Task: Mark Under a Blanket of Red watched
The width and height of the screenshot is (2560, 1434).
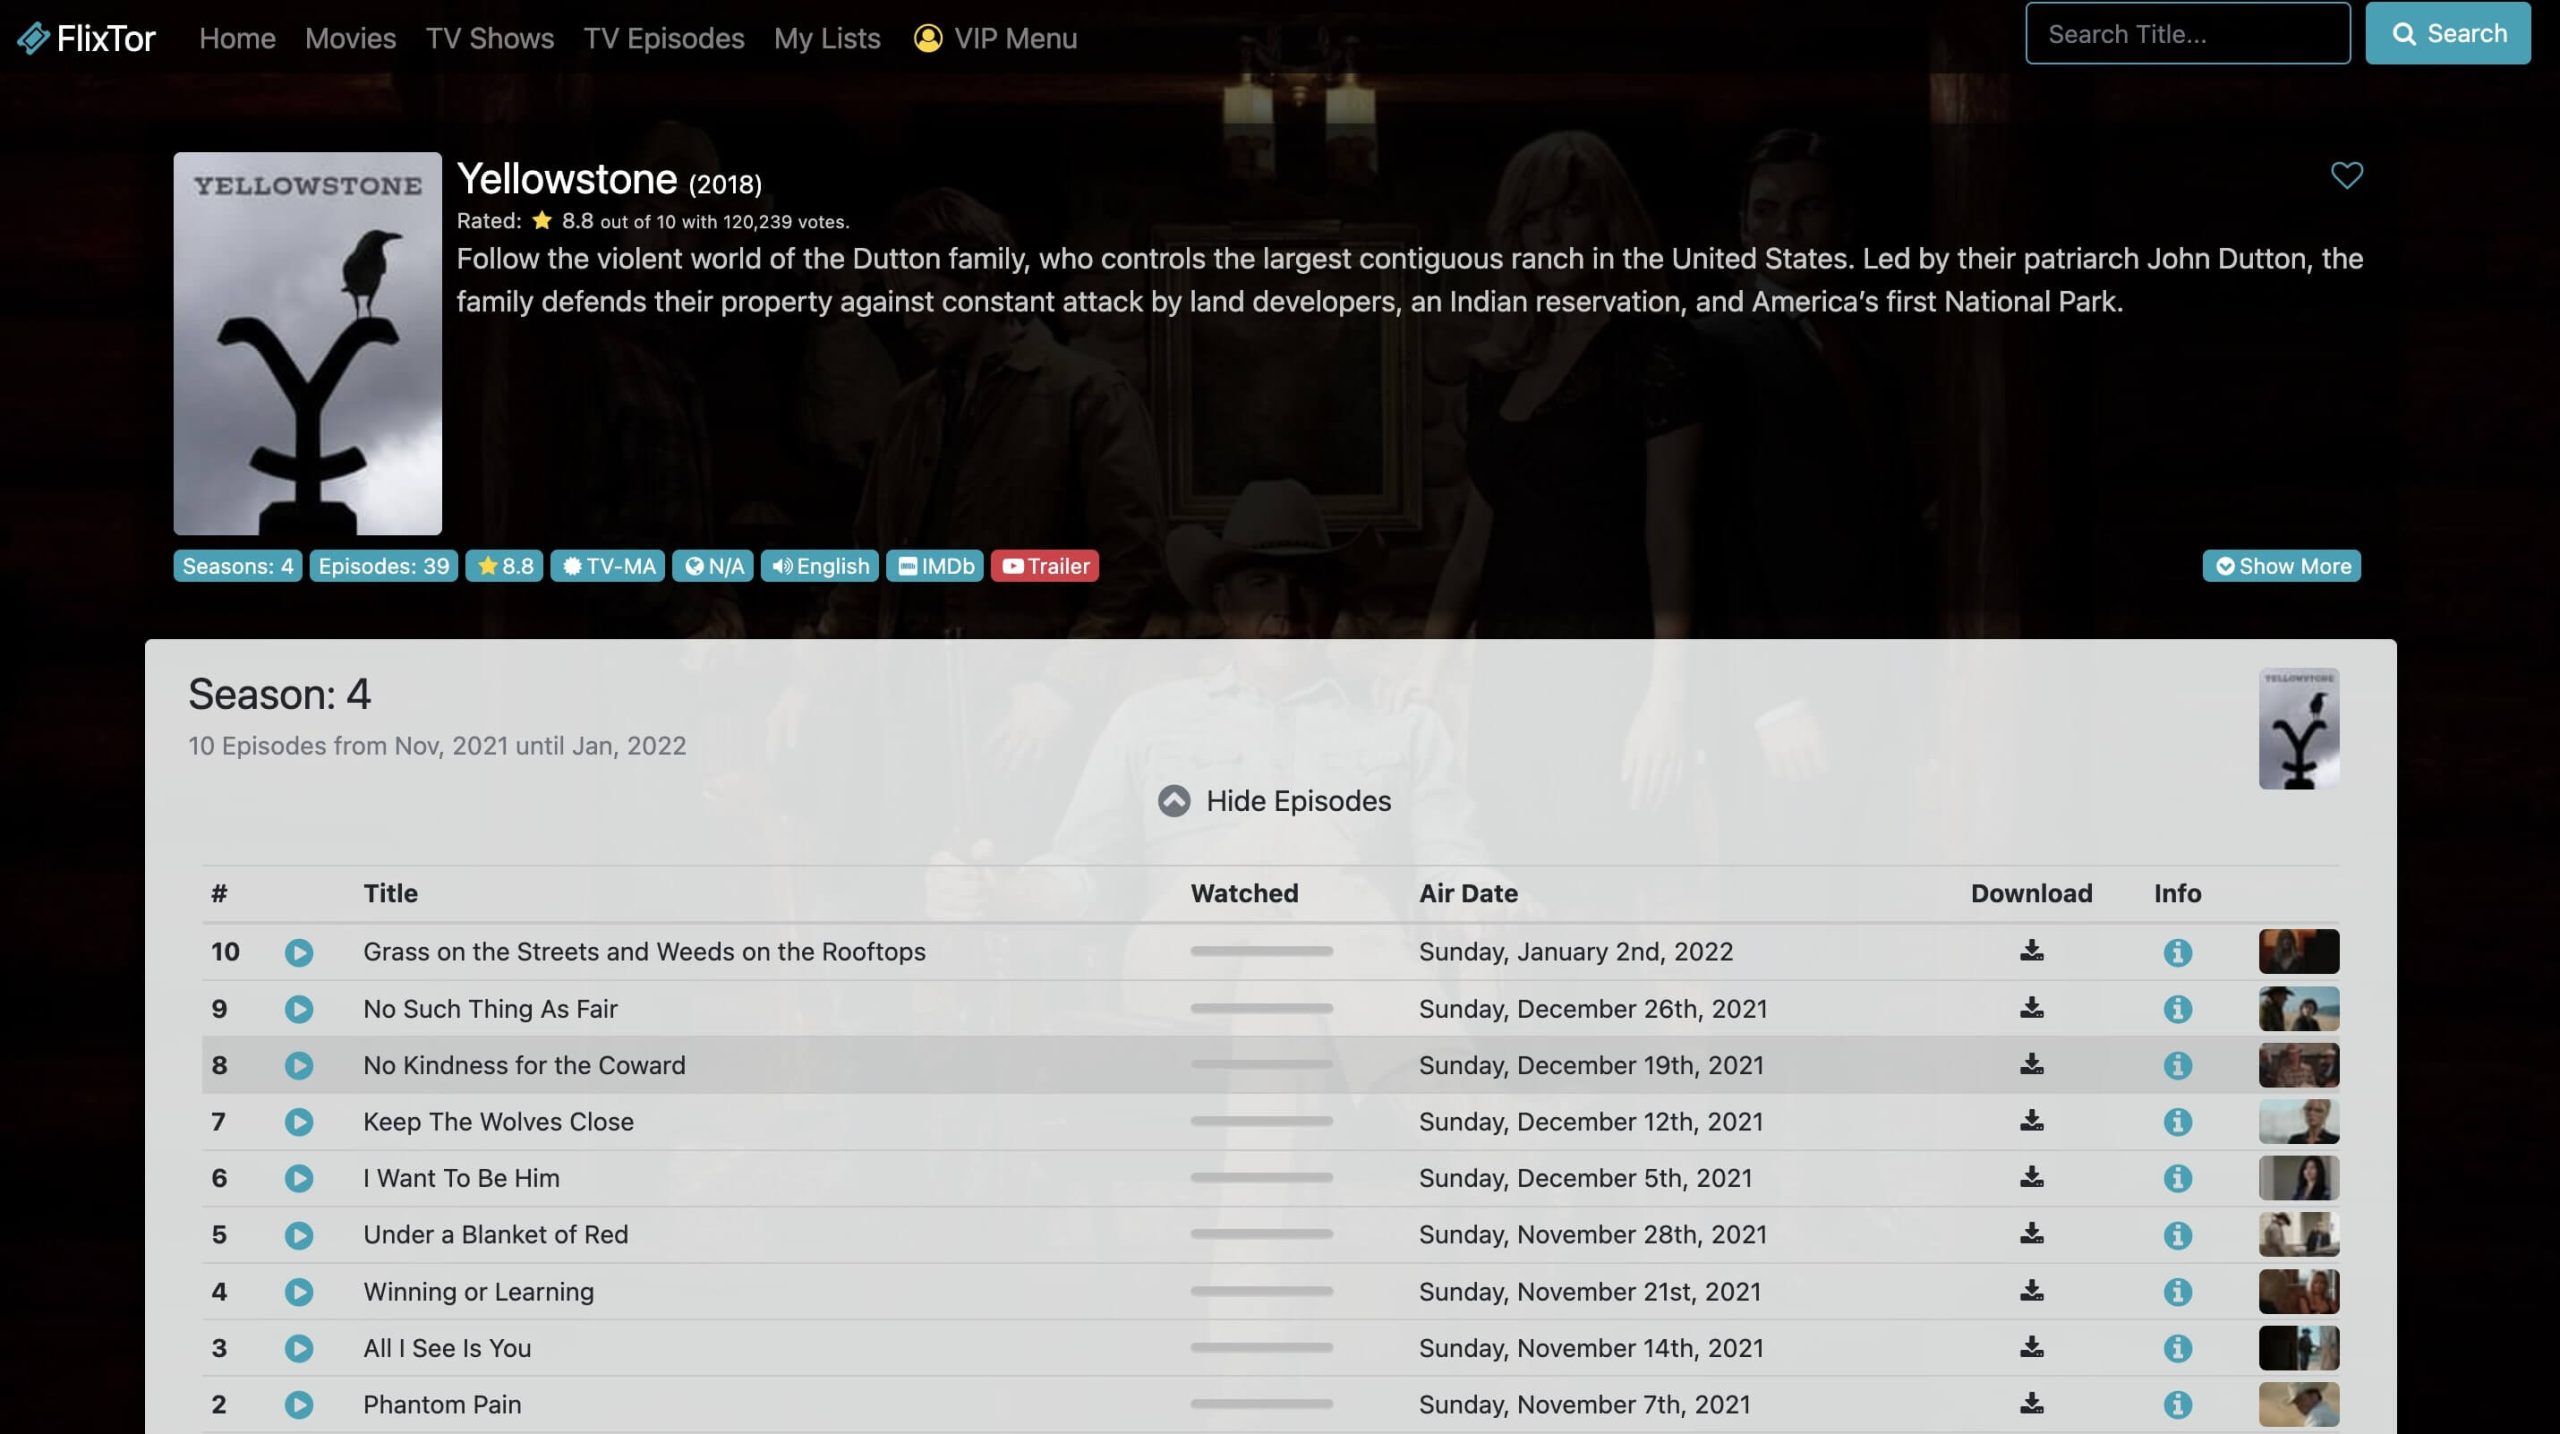Action: [1261, 1234]
